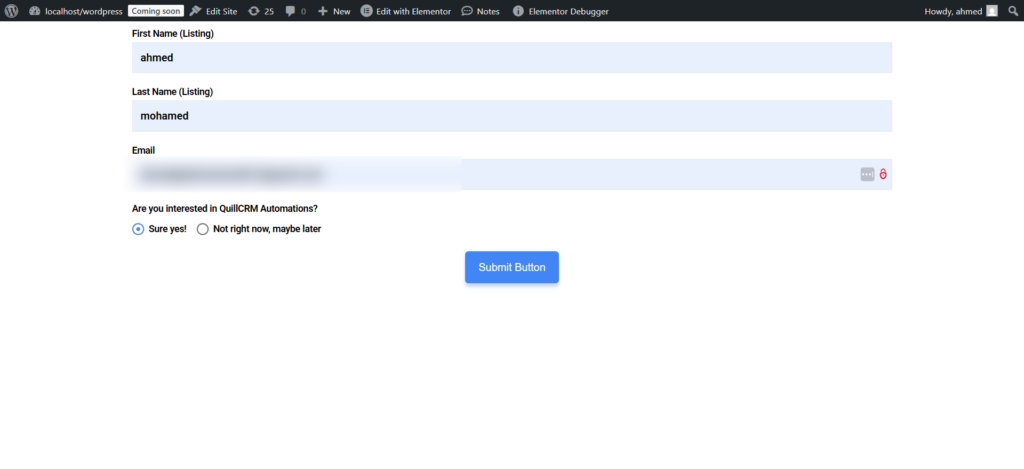This screenshot has width=1024, height=469.
Task: Click the "Coming soon" status badge
Action: tap(156, 11)
